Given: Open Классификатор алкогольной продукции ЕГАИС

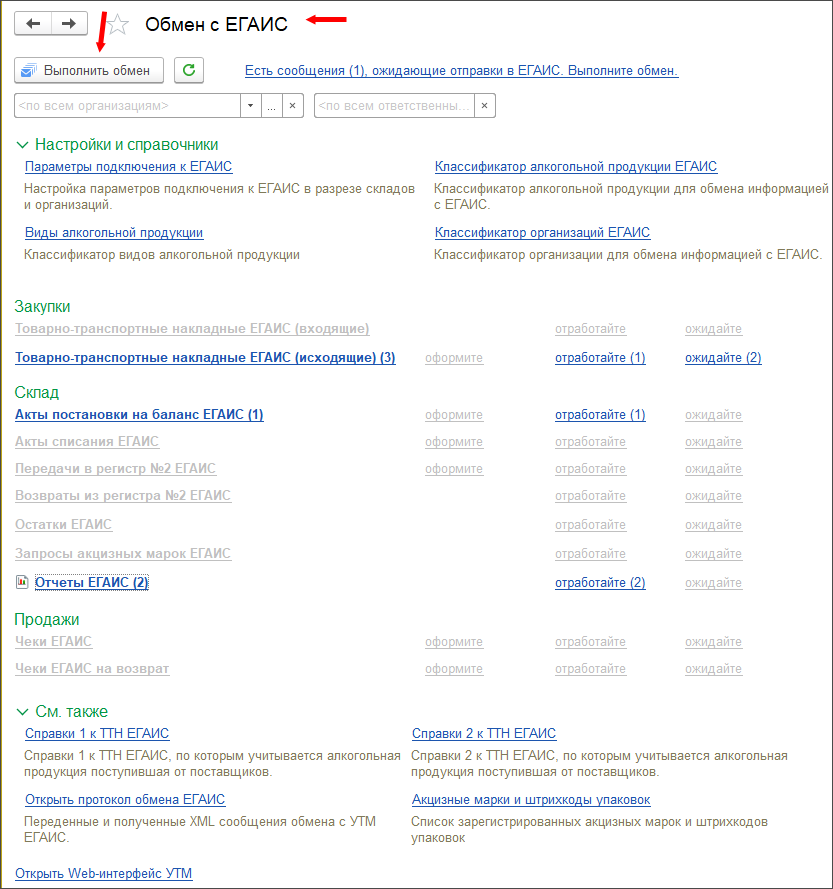Looking at the screenshot, I should [x=576, y=167].
